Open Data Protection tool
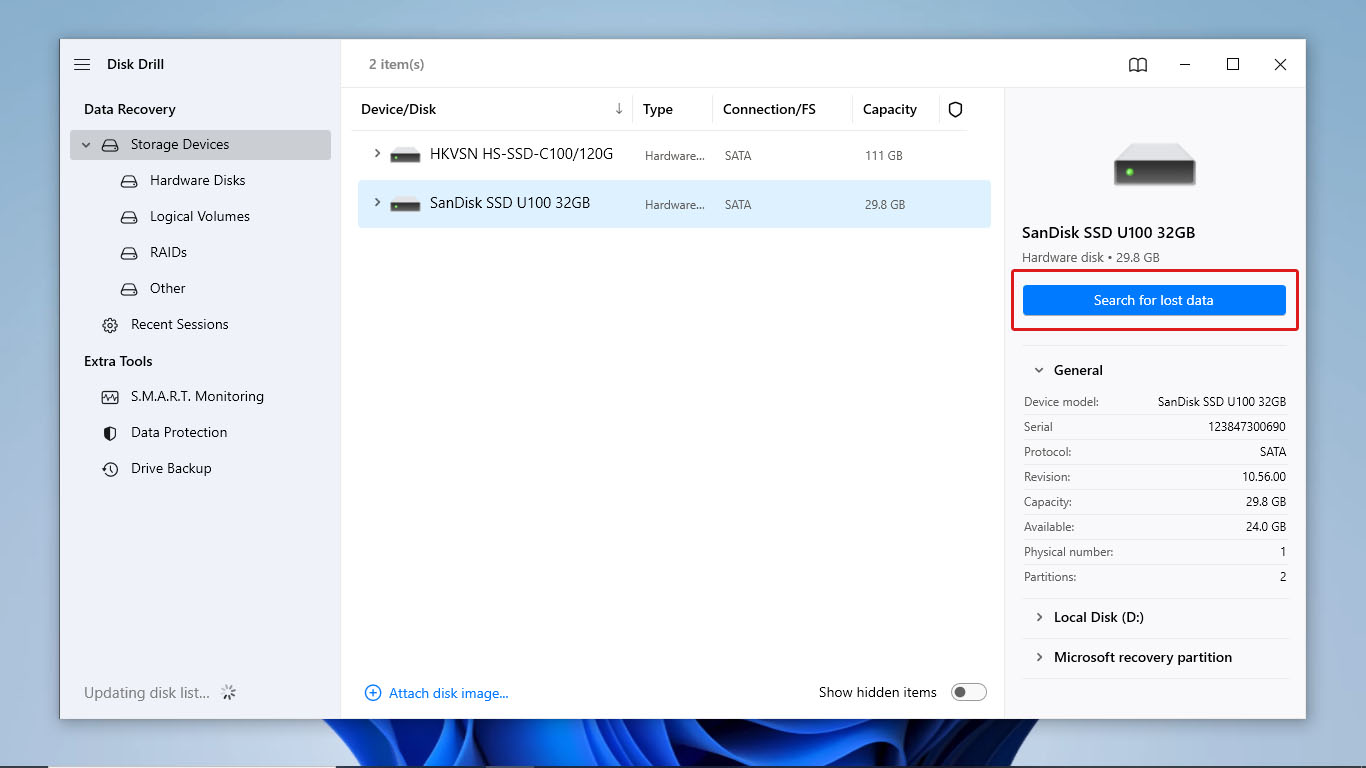The image size is (1366, 768). 179,433
